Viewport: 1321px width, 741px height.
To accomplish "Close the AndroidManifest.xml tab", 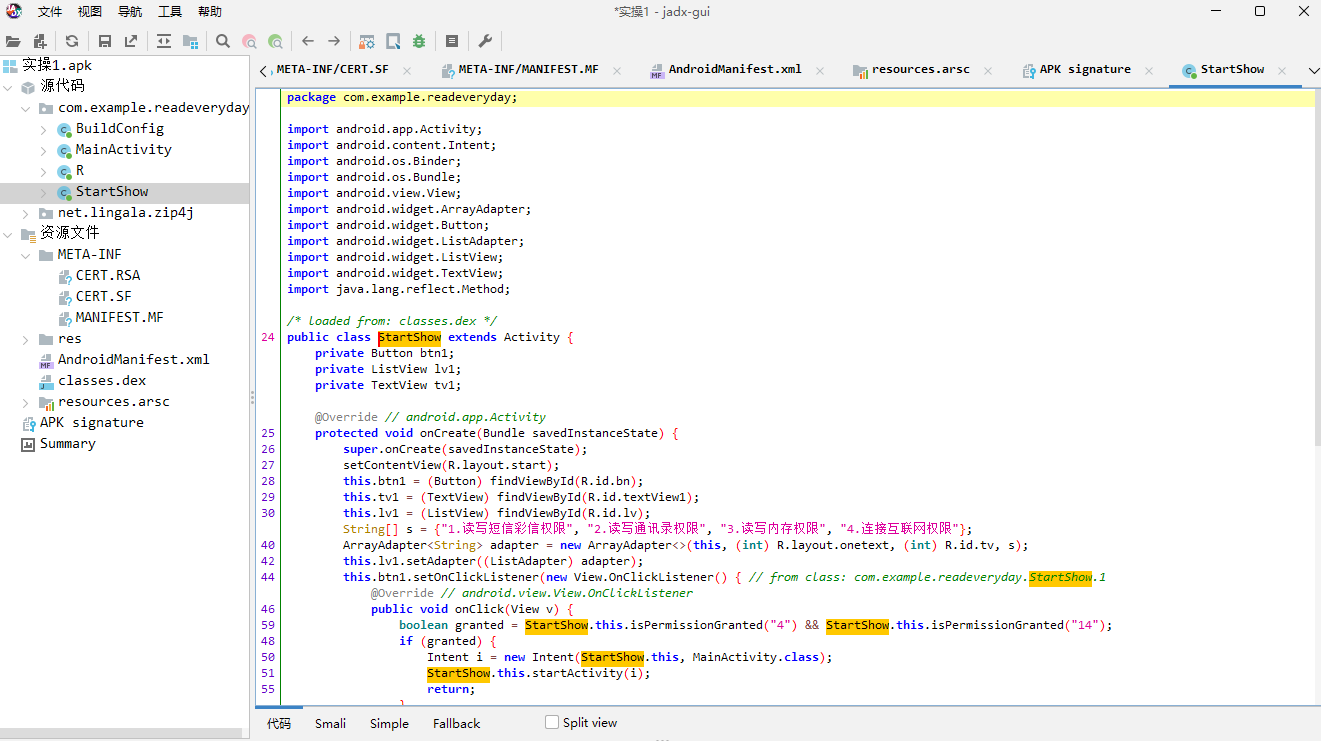I will pos(820,70).
